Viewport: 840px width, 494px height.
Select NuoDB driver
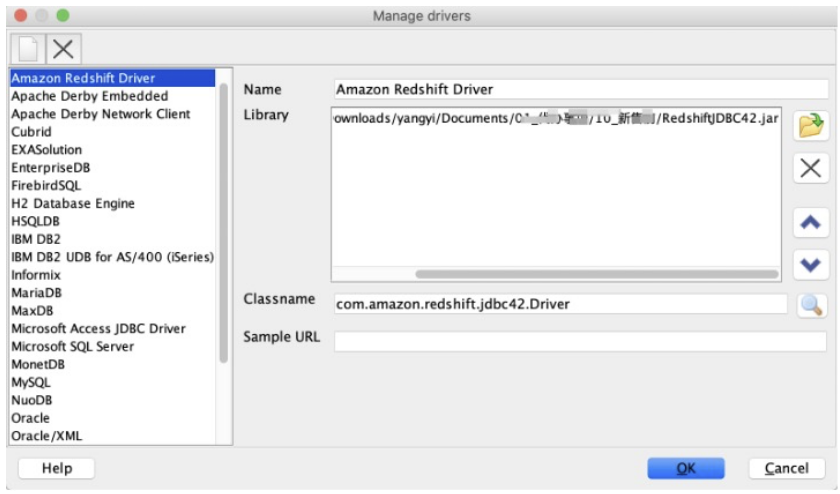pos(112,400)
